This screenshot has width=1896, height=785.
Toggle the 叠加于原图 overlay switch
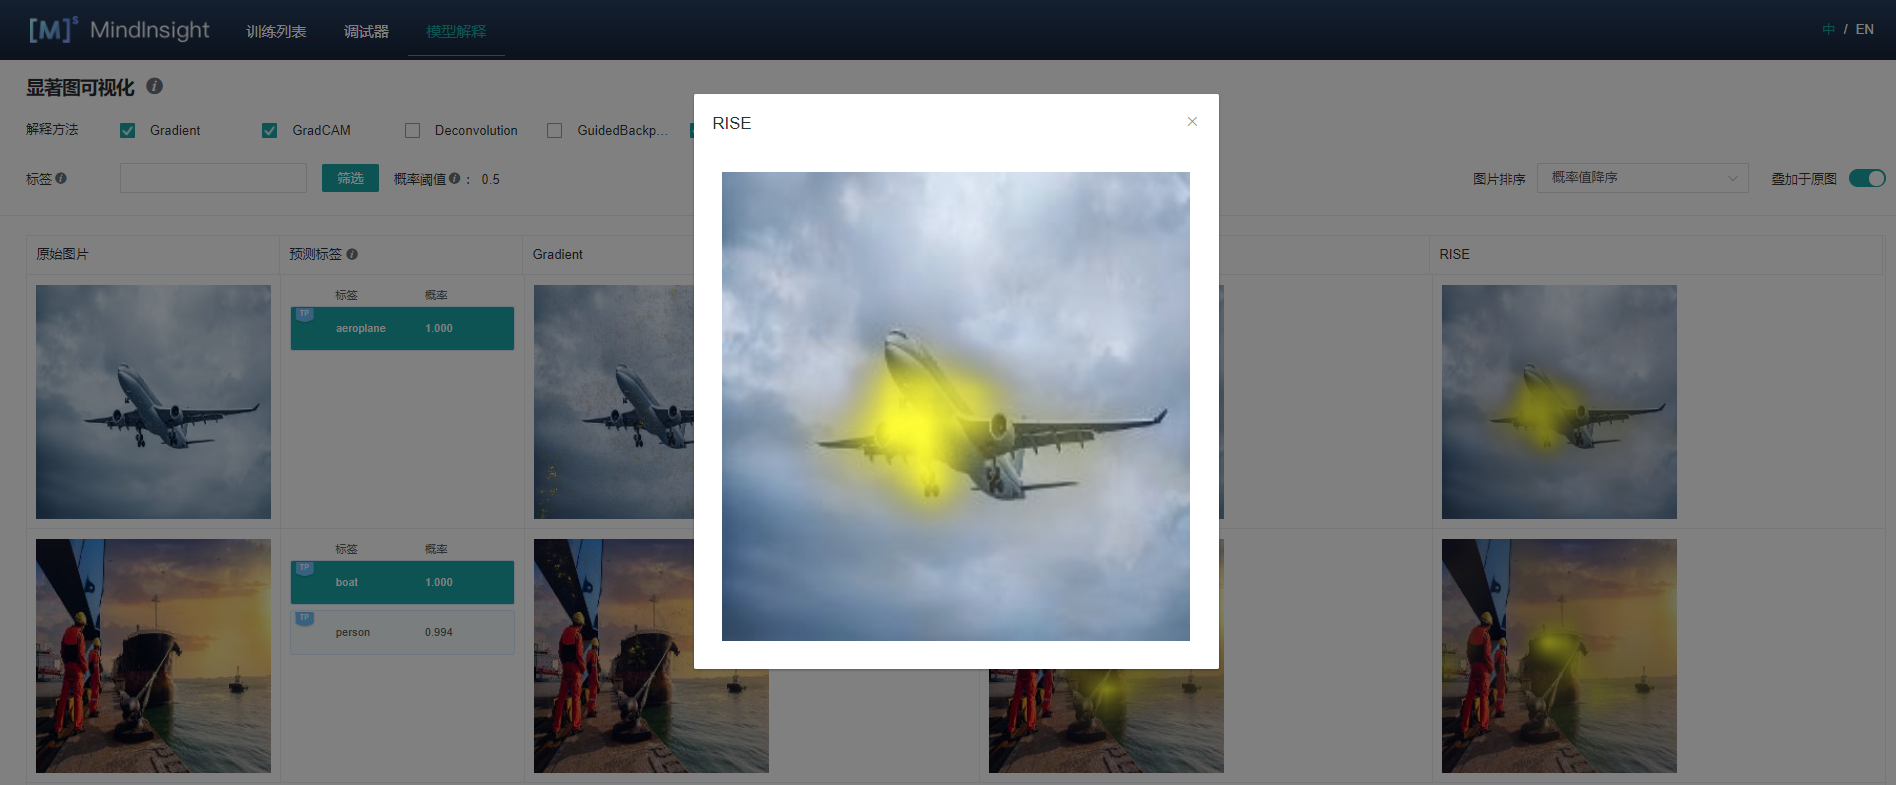[x=1866, y=178]
